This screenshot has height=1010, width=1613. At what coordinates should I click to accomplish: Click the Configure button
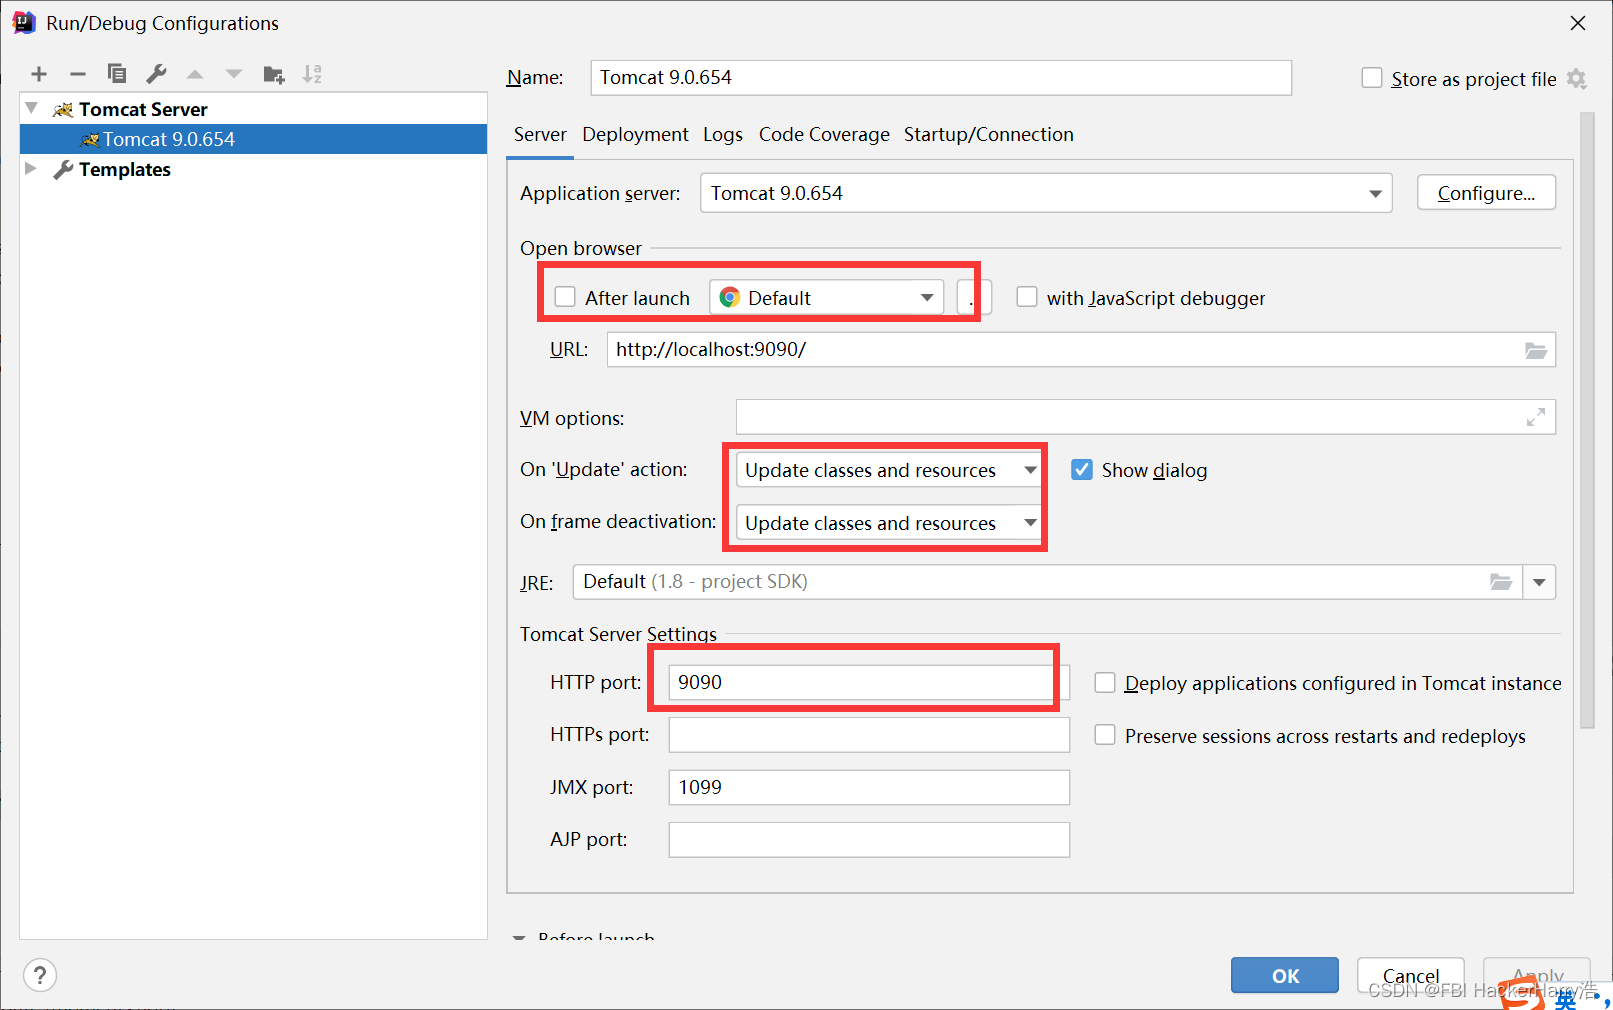coord(1486,192)
